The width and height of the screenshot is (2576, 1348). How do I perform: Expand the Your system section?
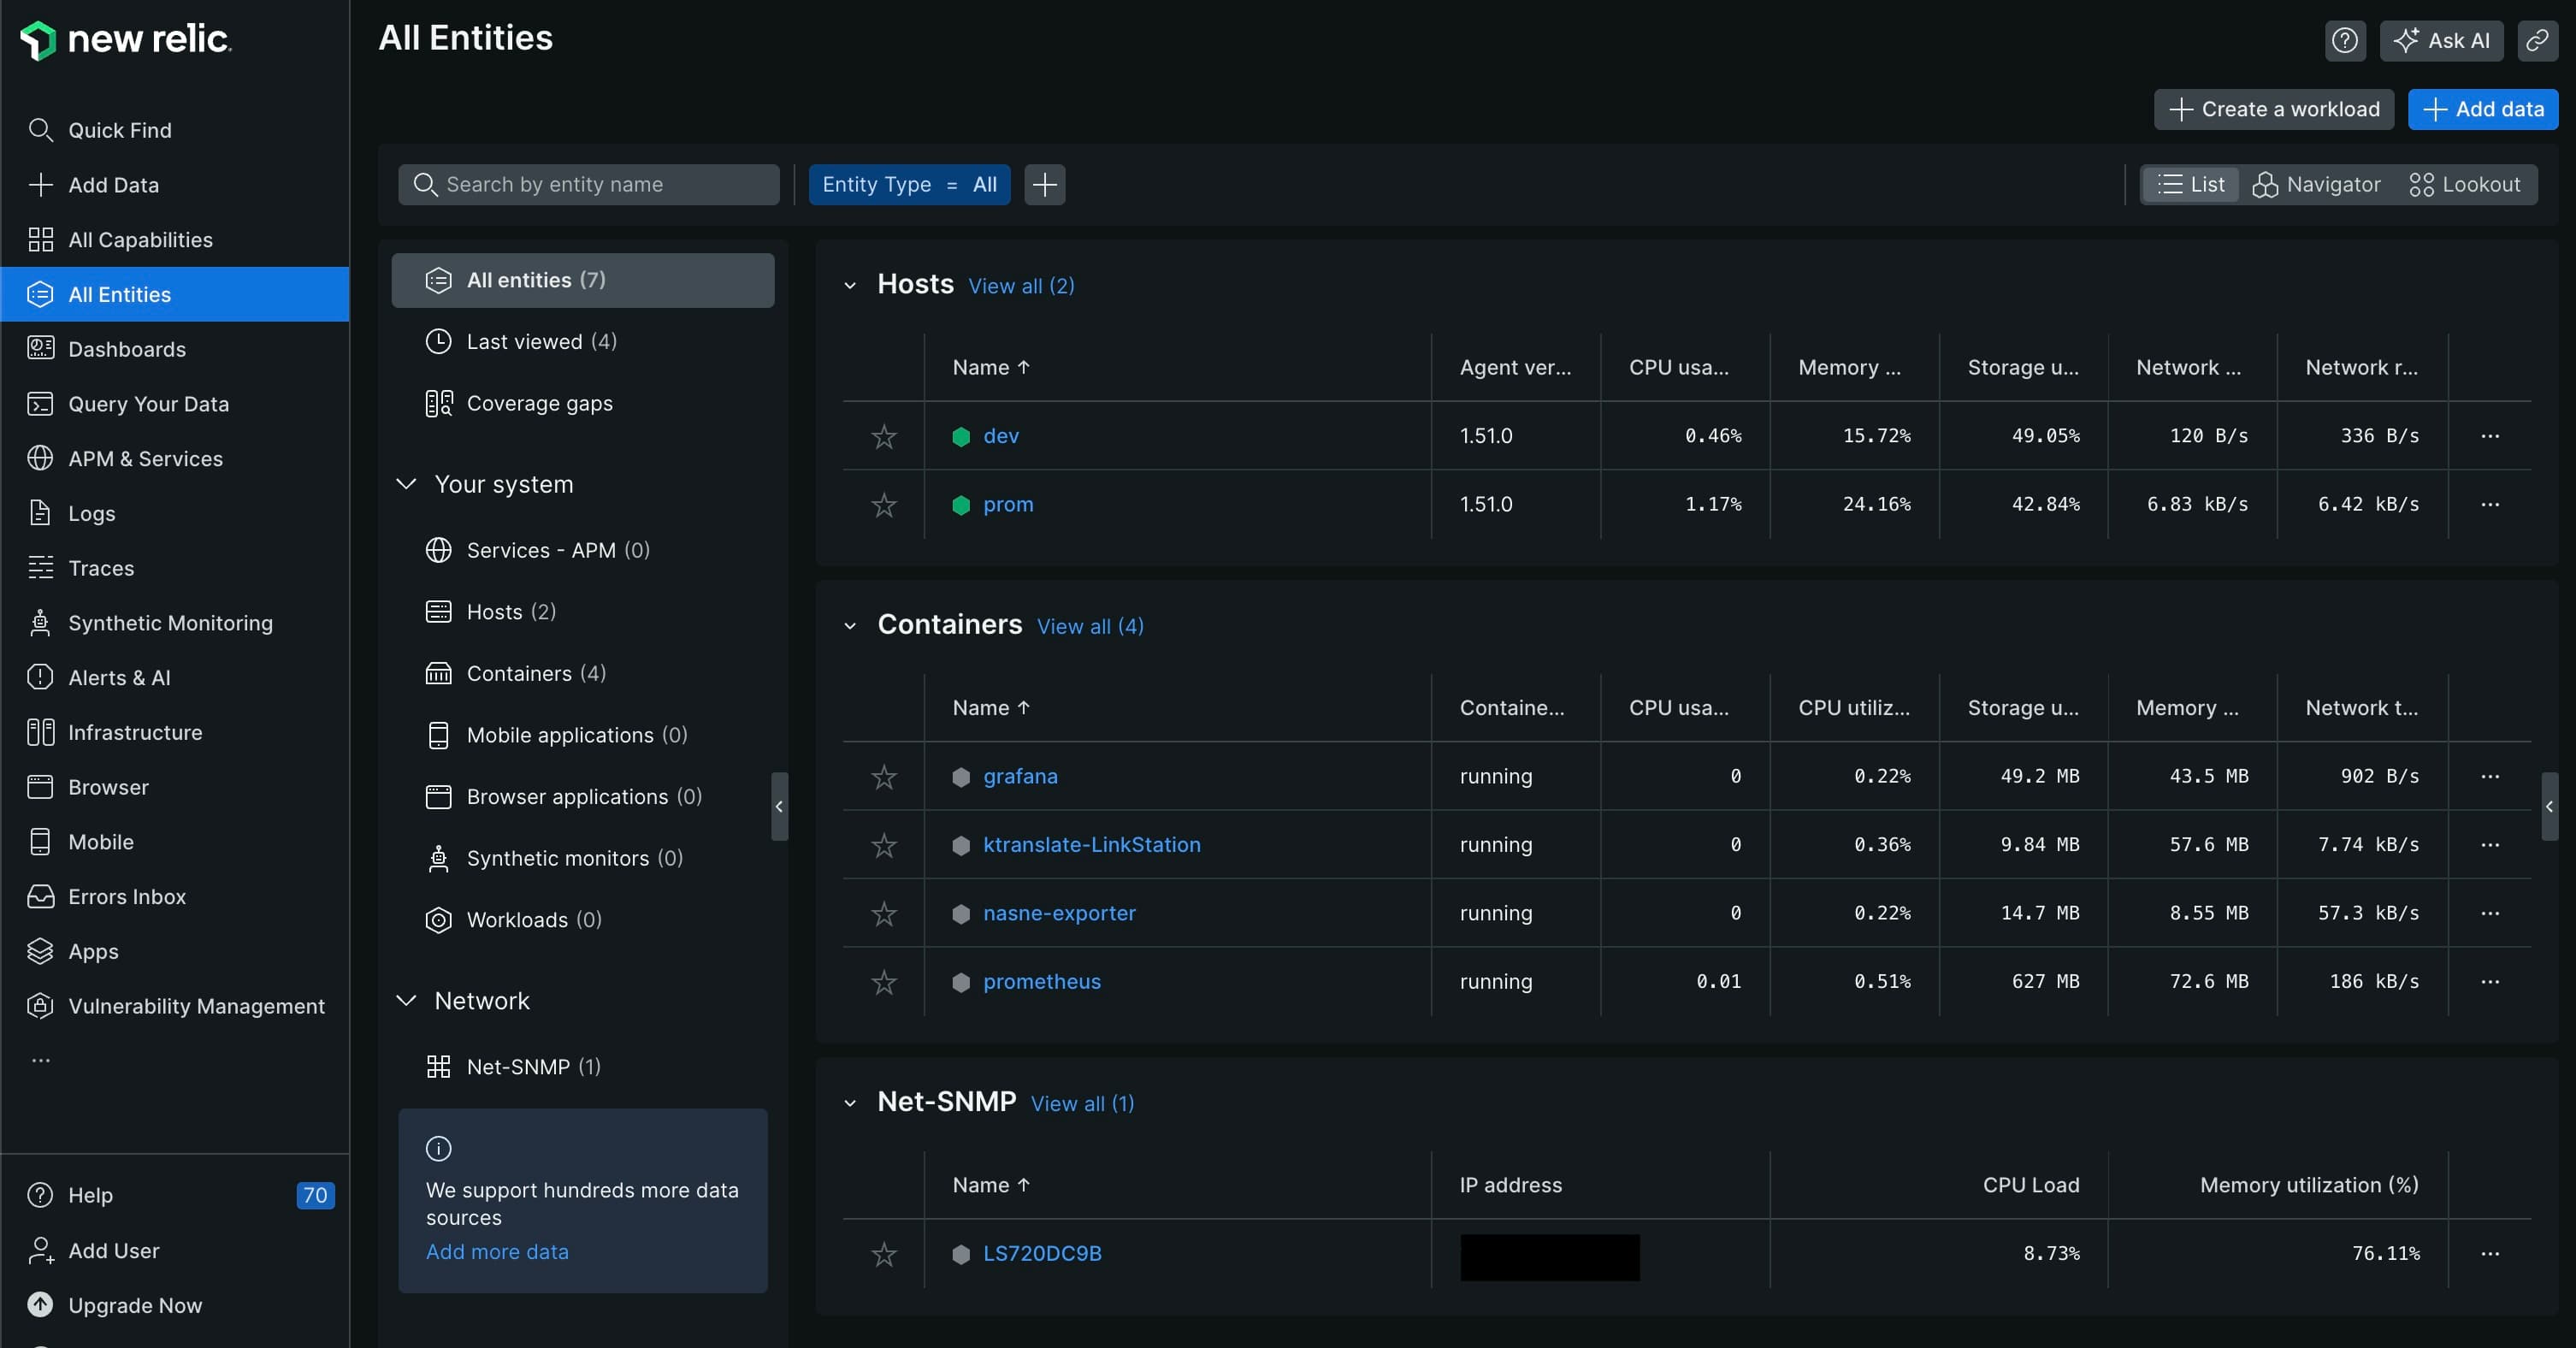tap(402, 484)
